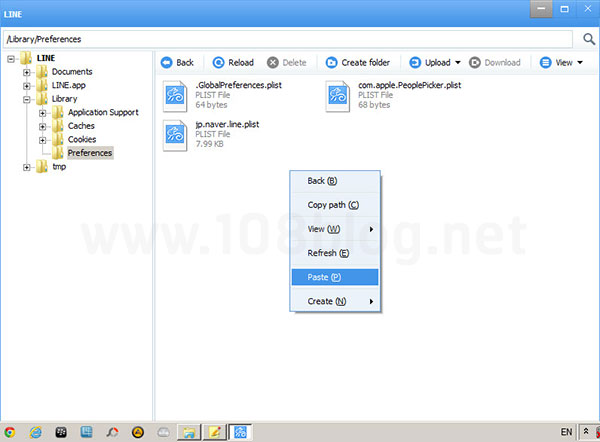This screenshot has width=600, height=442.
Task: Click the Caches folder icon
Action: (x=58, y=126)
